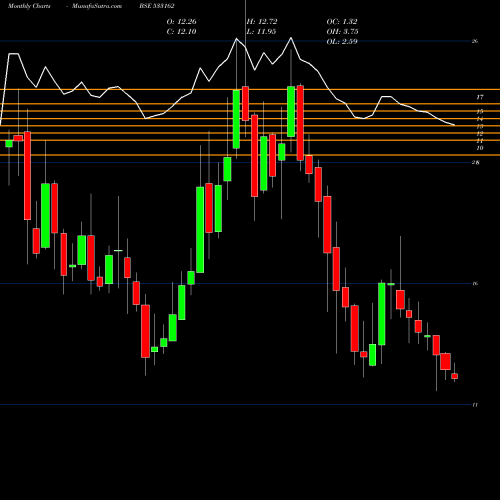
Task: Click the last red candlestick on the chart
Action: [454, 376]
